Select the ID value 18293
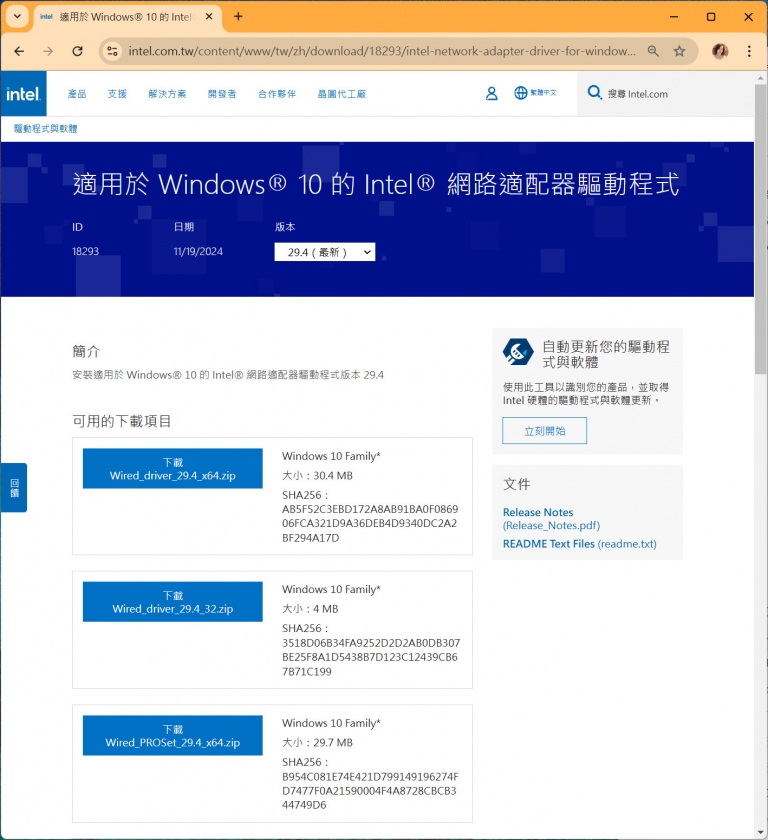The image size is (768, 840). tap(86, 251)
